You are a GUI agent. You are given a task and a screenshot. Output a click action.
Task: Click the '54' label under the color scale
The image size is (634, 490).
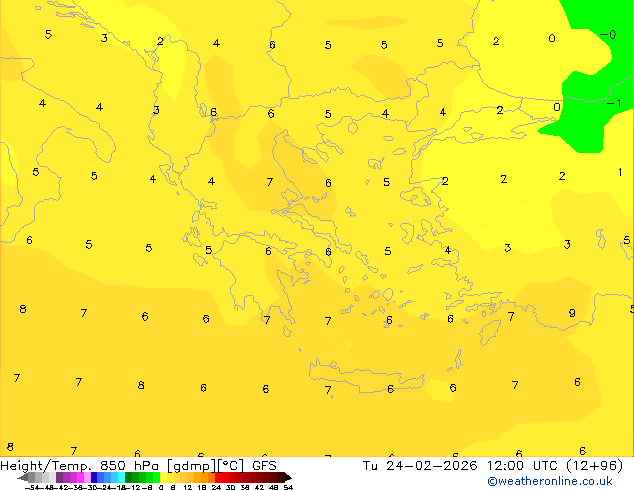[x=288, y=487]
